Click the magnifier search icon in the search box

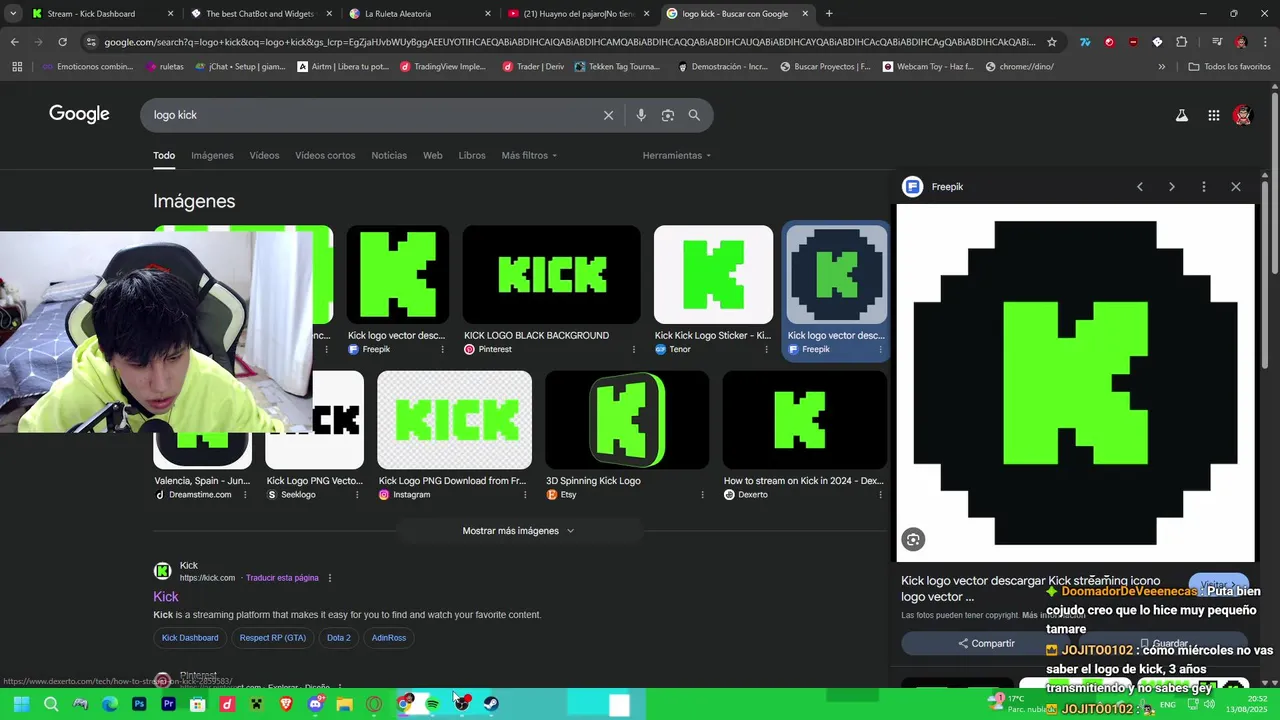(694, 115)
